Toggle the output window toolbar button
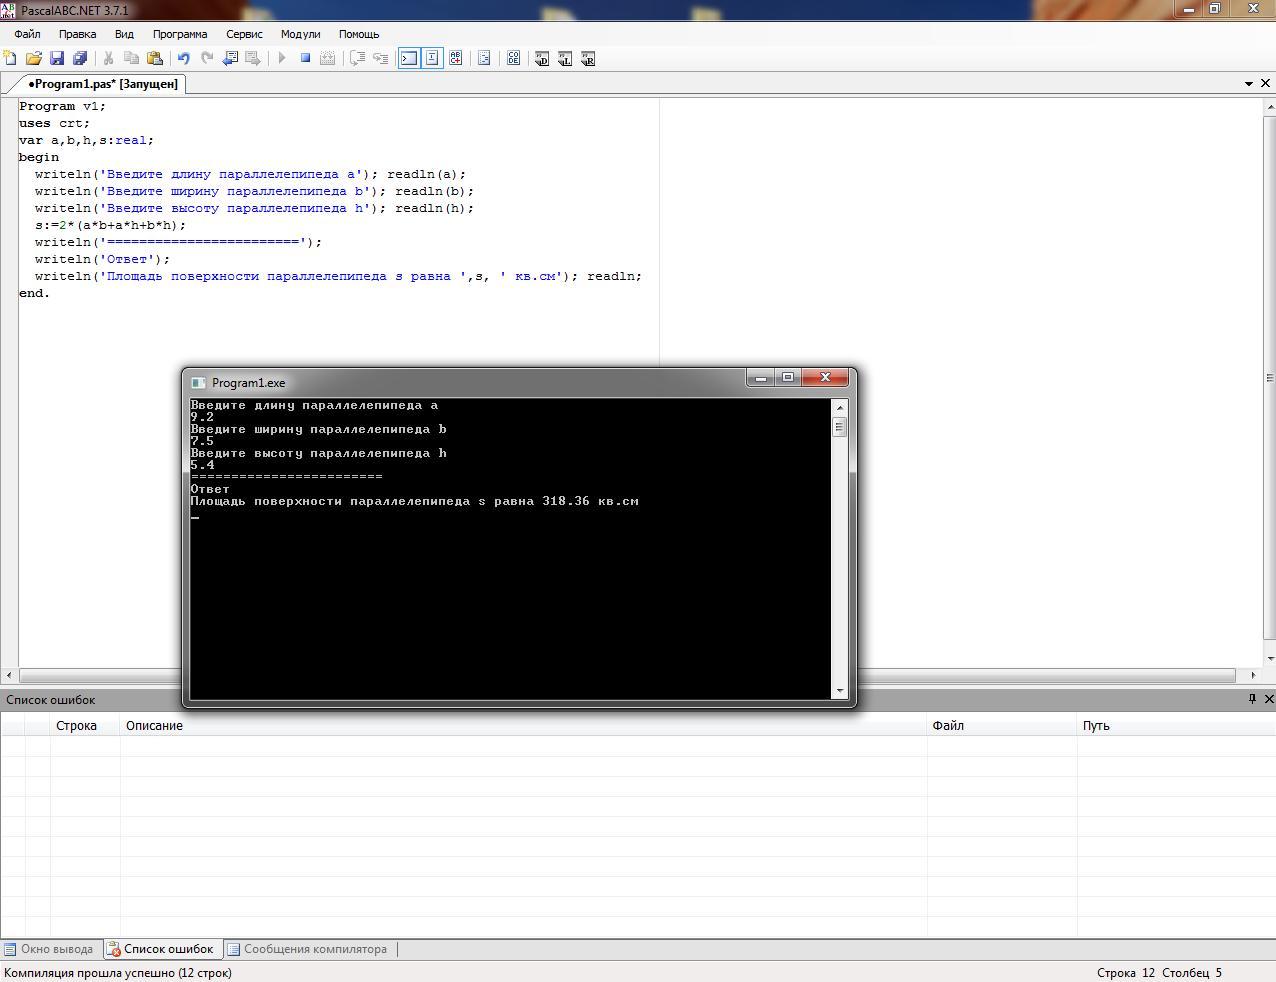 409,58
